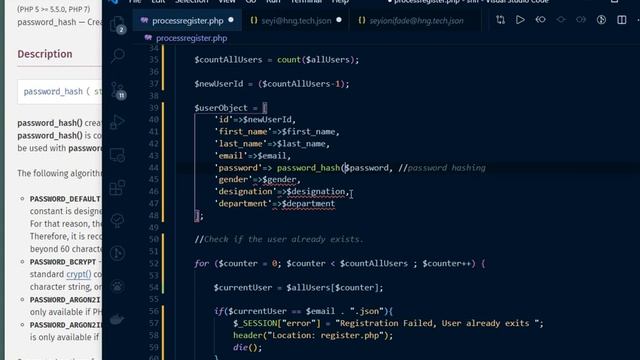Image resolution: width=640 pixels, height=360 pixels.
Task: Click the Description heading in browser
Action: pos(45,54)
